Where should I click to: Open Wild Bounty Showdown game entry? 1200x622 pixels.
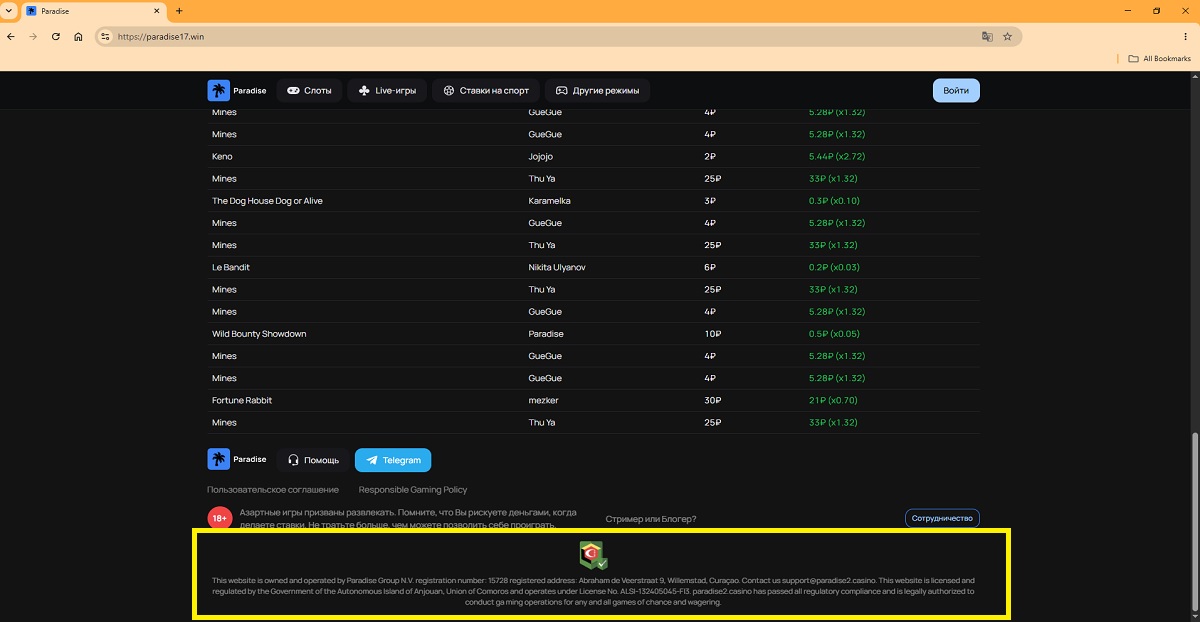pyautogui.click(x=259, y=334)
